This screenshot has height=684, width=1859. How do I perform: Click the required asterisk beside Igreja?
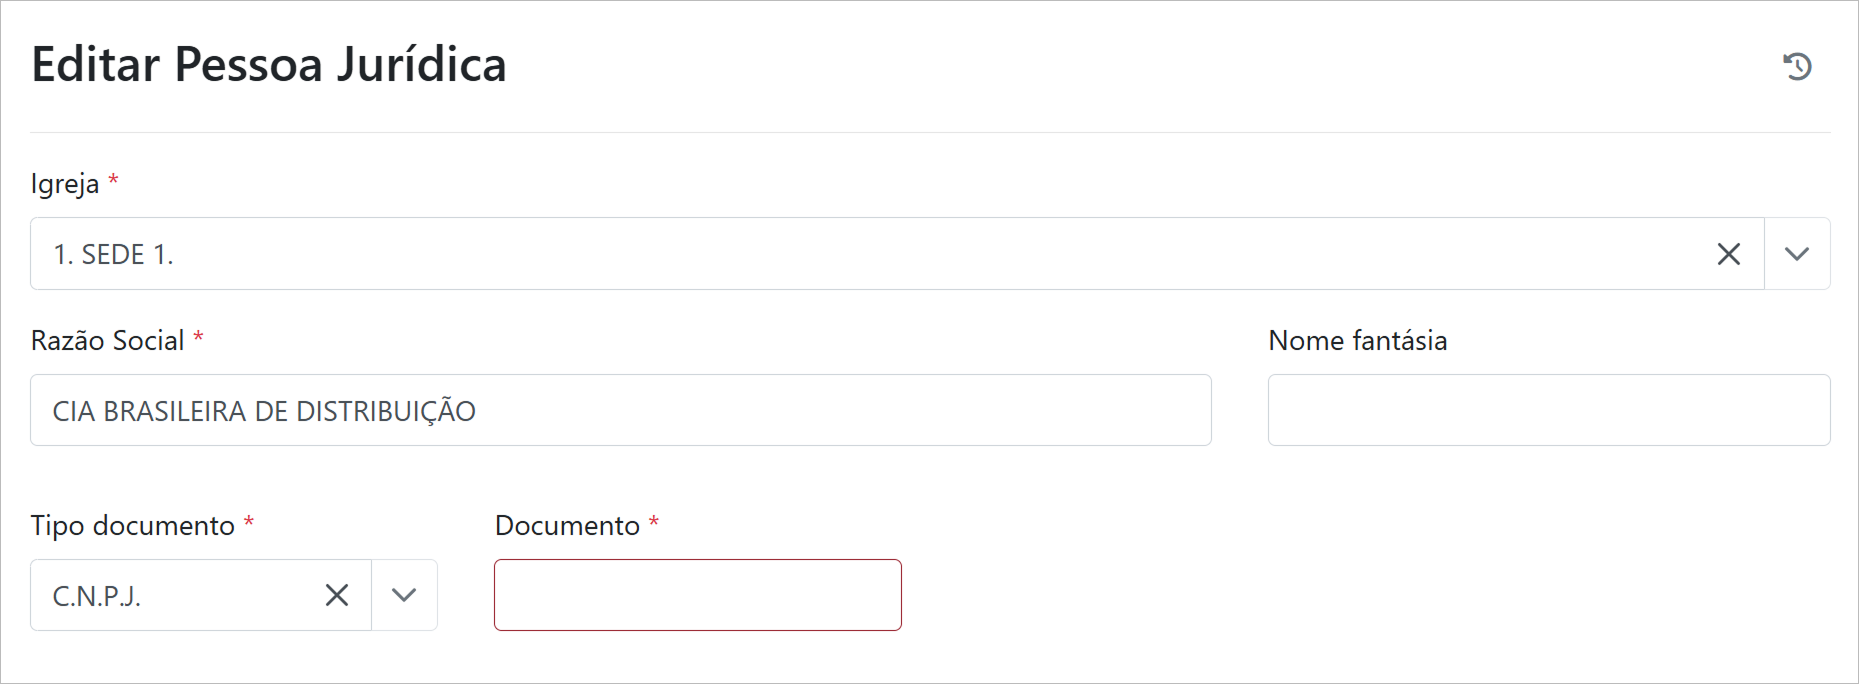113,180
